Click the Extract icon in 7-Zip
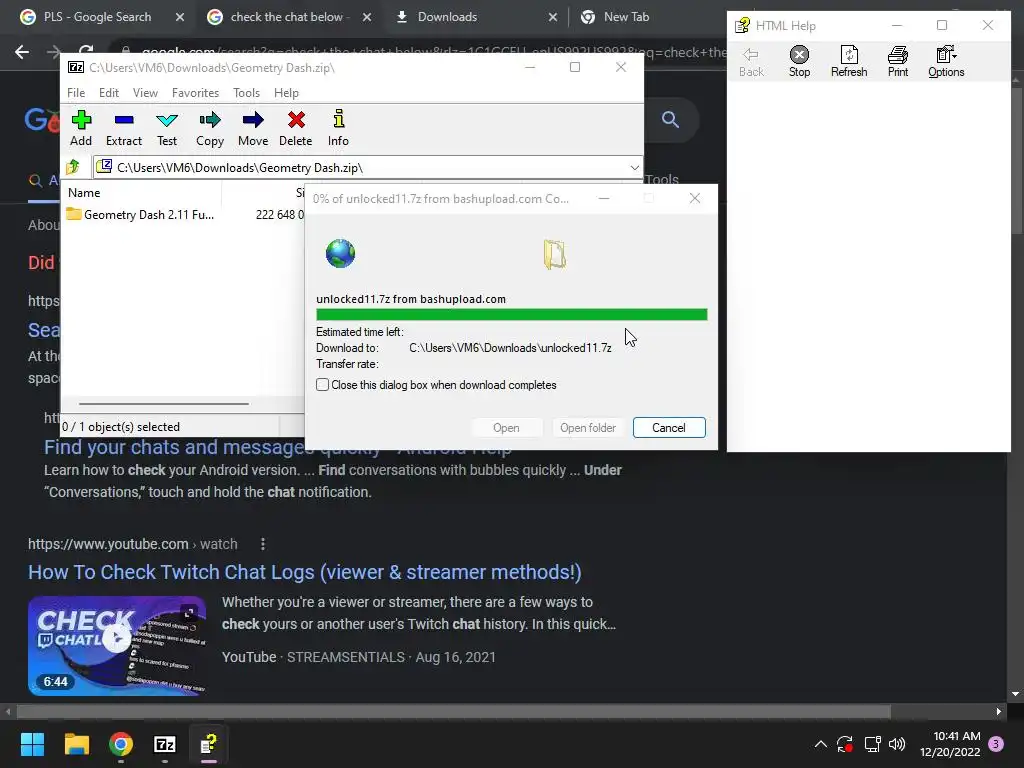The image size is (1024, 768). [124, 128]
